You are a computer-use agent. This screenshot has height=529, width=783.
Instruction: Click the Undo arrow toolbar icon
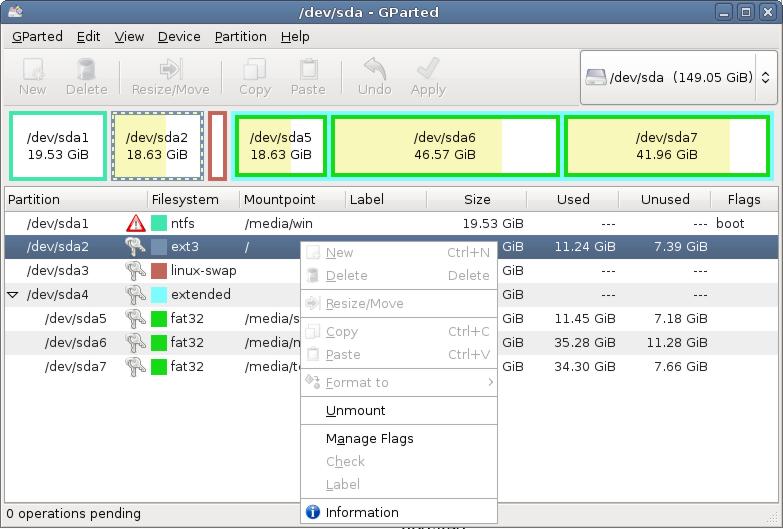[375, 69]
